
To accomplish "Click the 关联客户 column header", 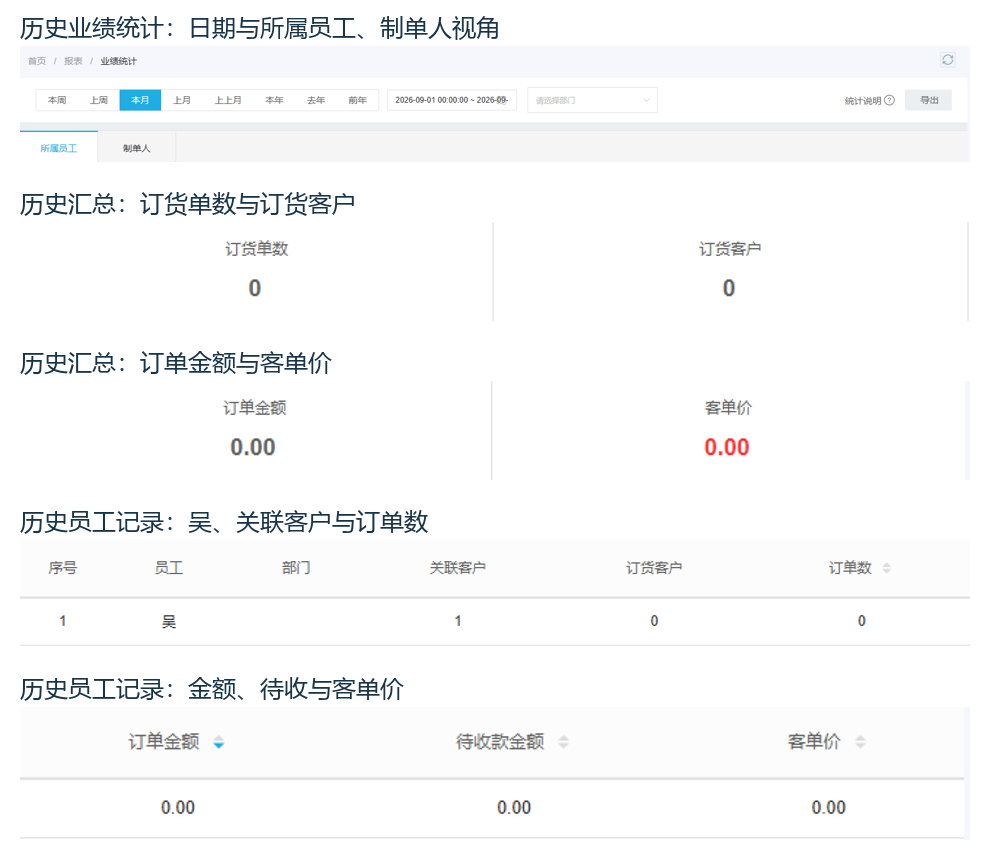I will pos(457,567).
